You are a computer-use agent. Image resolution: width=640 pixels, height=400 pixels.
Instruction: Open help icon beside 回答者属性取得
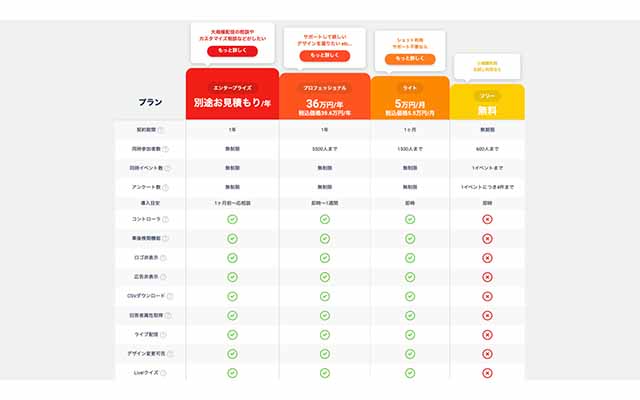click(x=168, y=316)
